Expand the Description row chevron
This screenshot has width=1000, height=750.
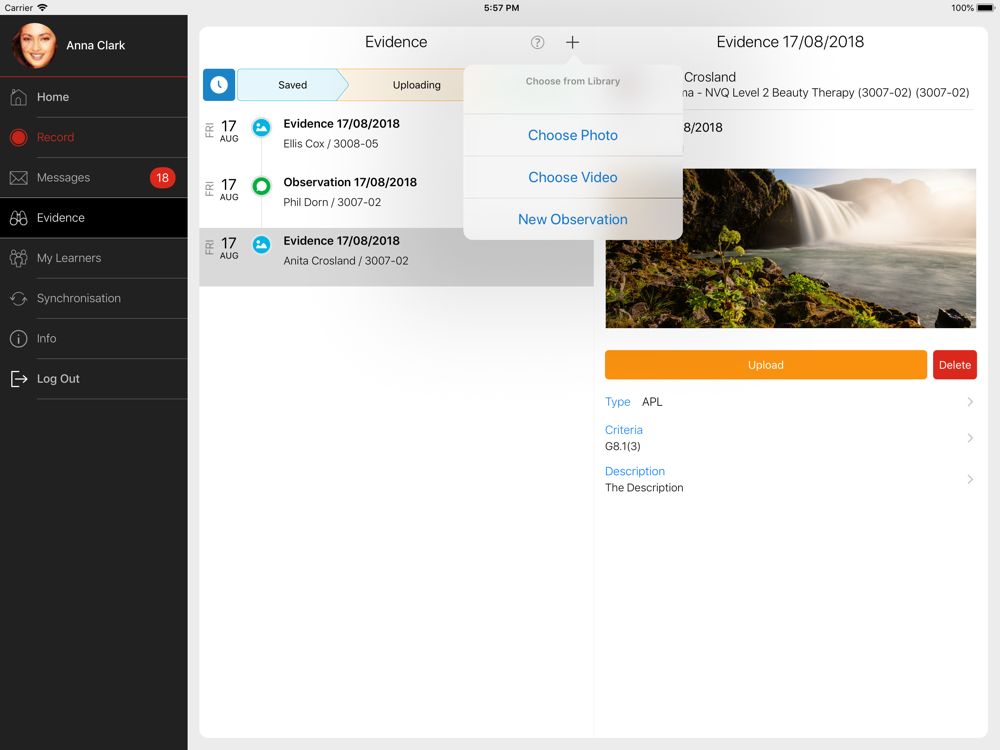pos(969,479)
